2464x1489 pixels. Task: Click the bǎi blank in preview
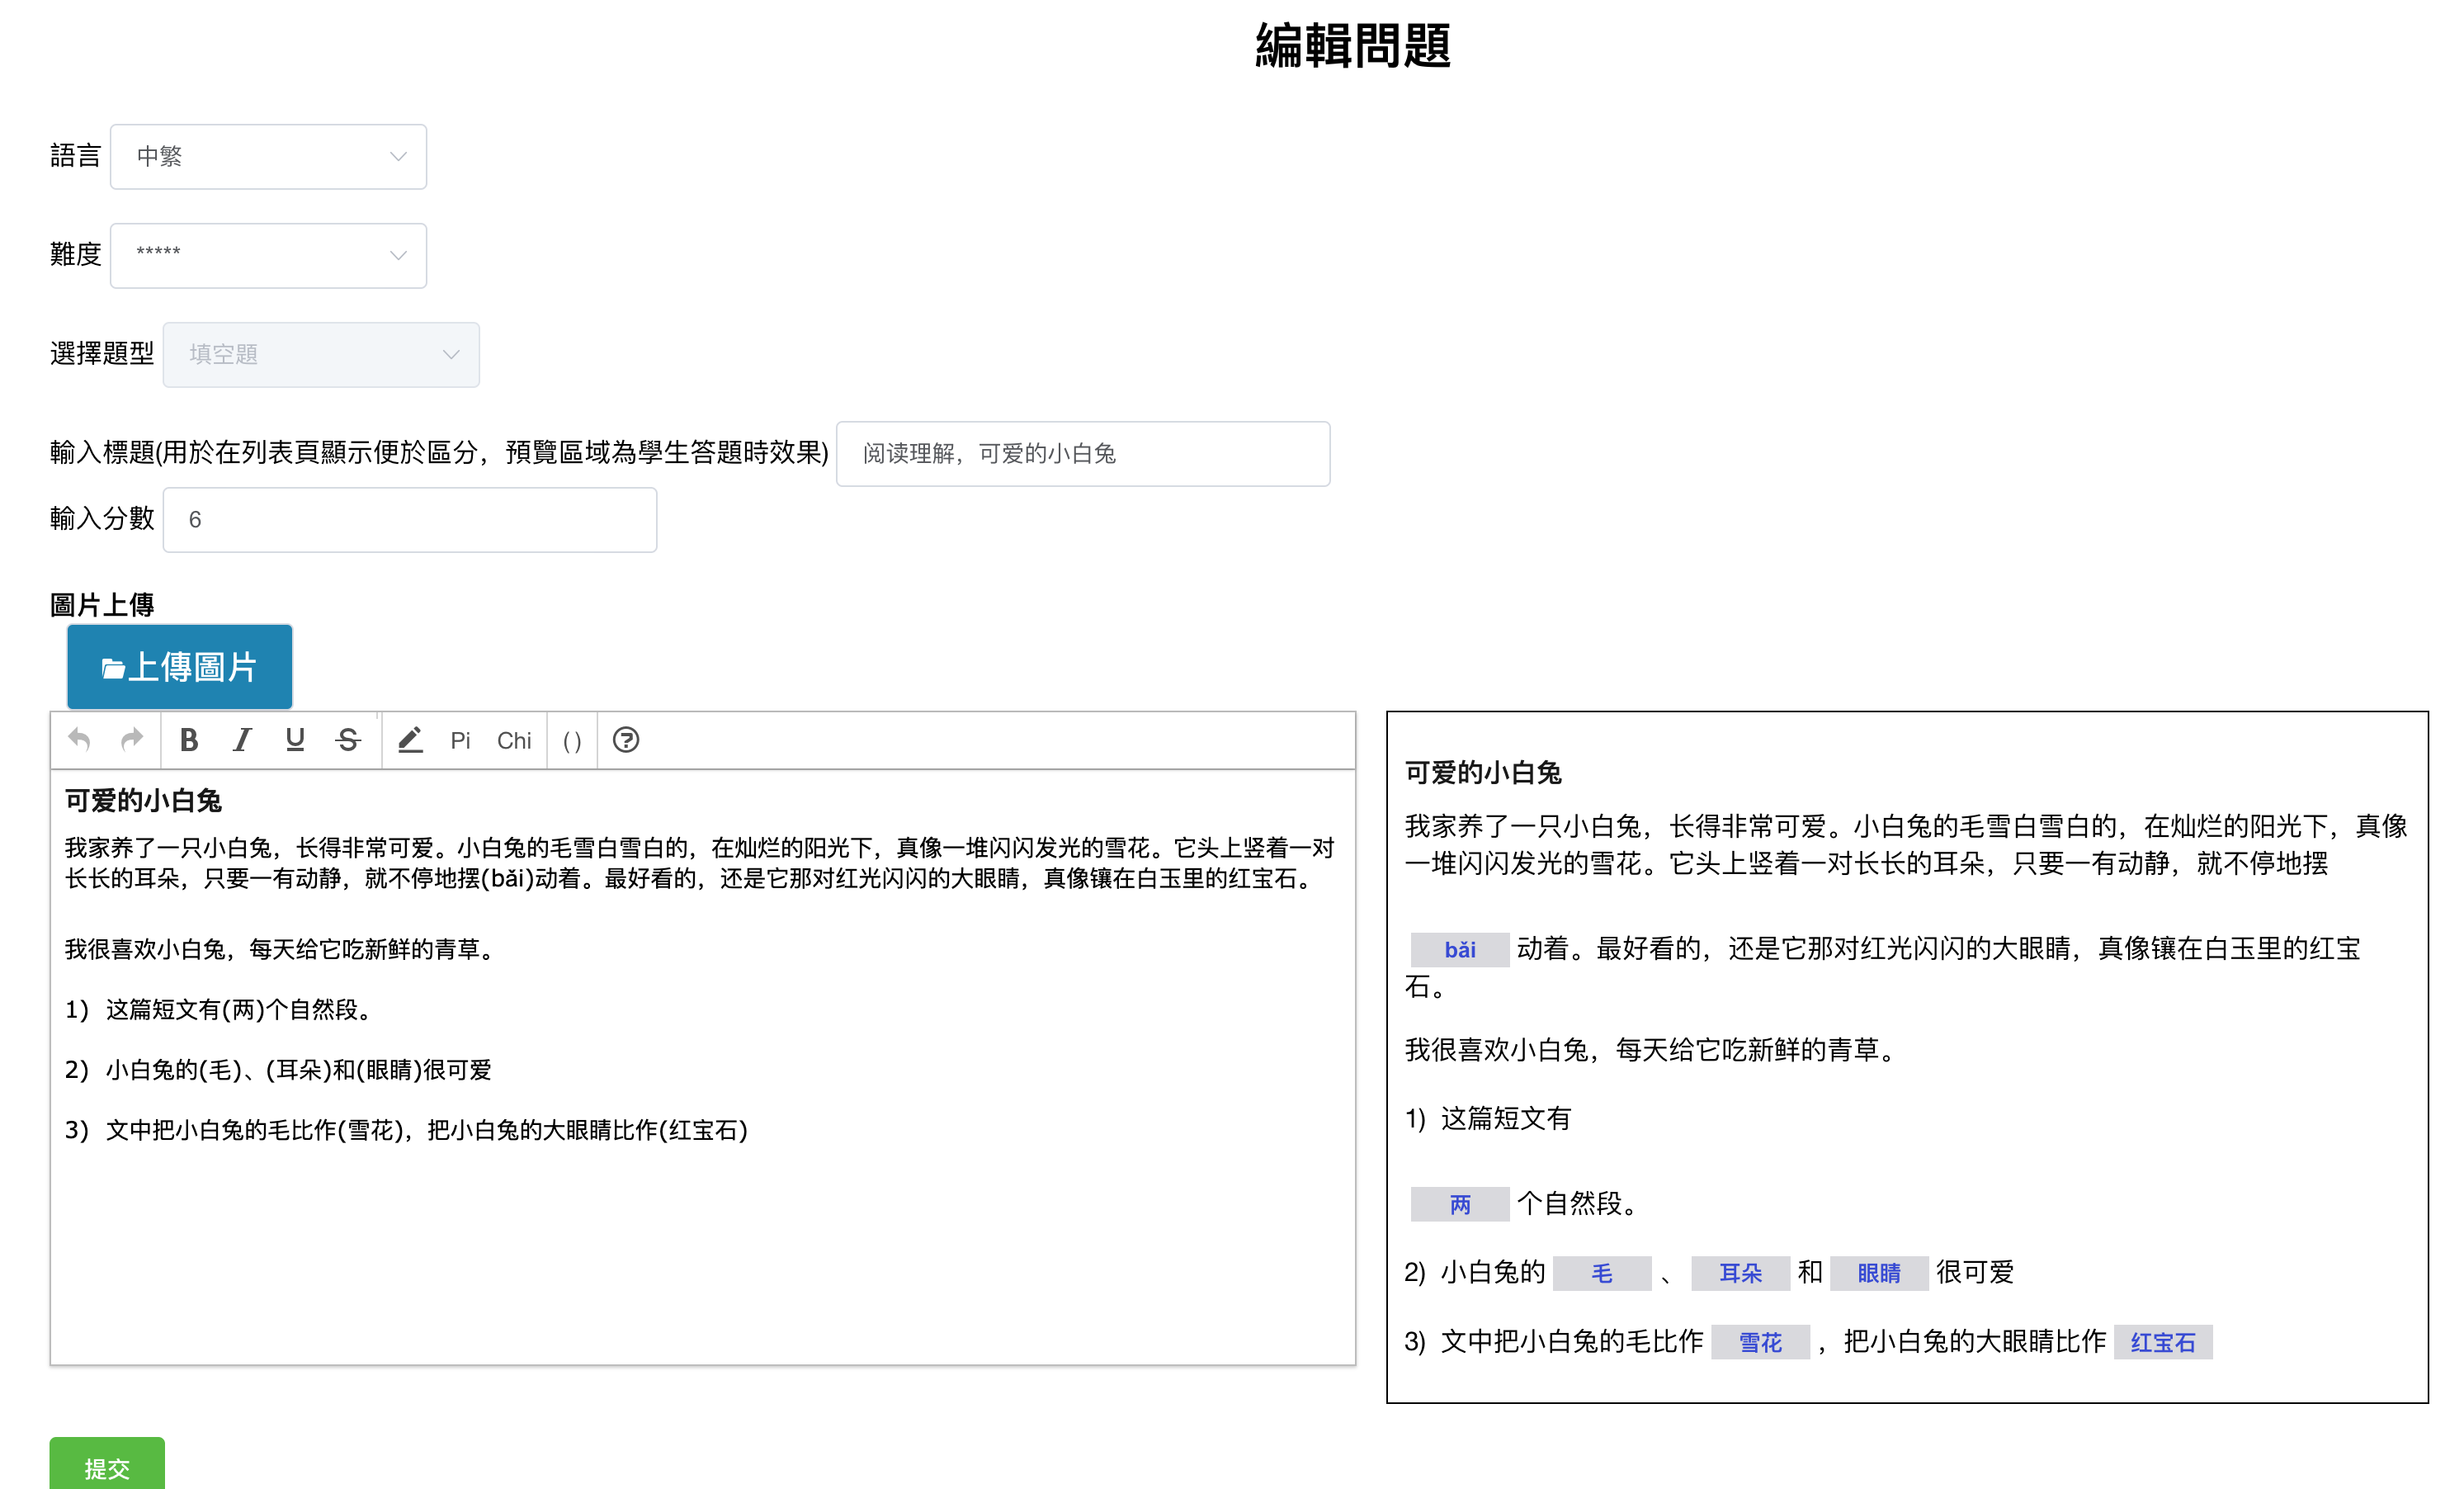[1460, 949]
